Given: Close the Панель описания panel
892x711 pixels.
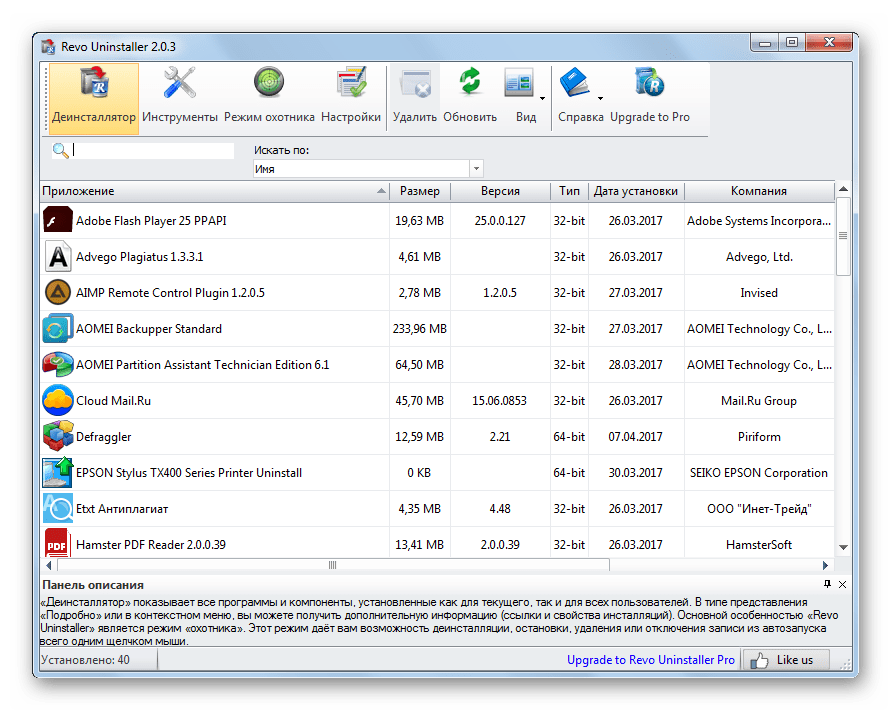Looking at the screenshot, I should [843, 584].
